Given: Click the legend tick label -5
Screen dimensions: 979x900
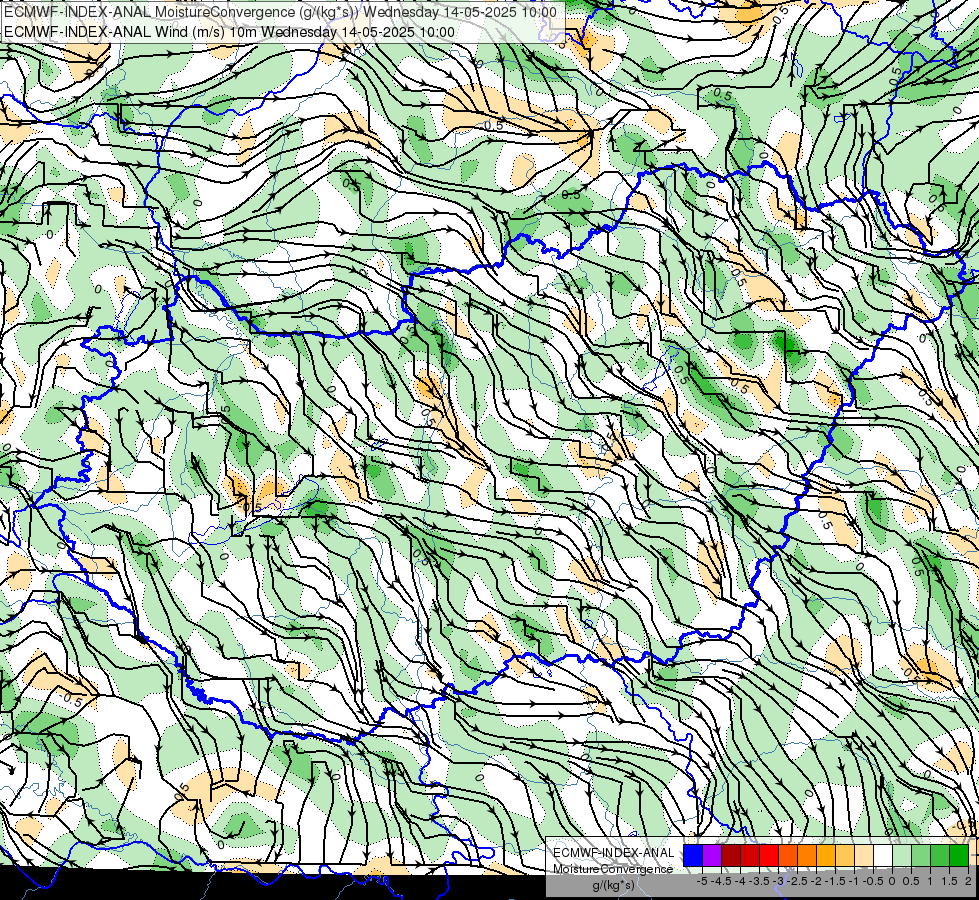Looking at the screenshot, I should (x=702, y=881).
